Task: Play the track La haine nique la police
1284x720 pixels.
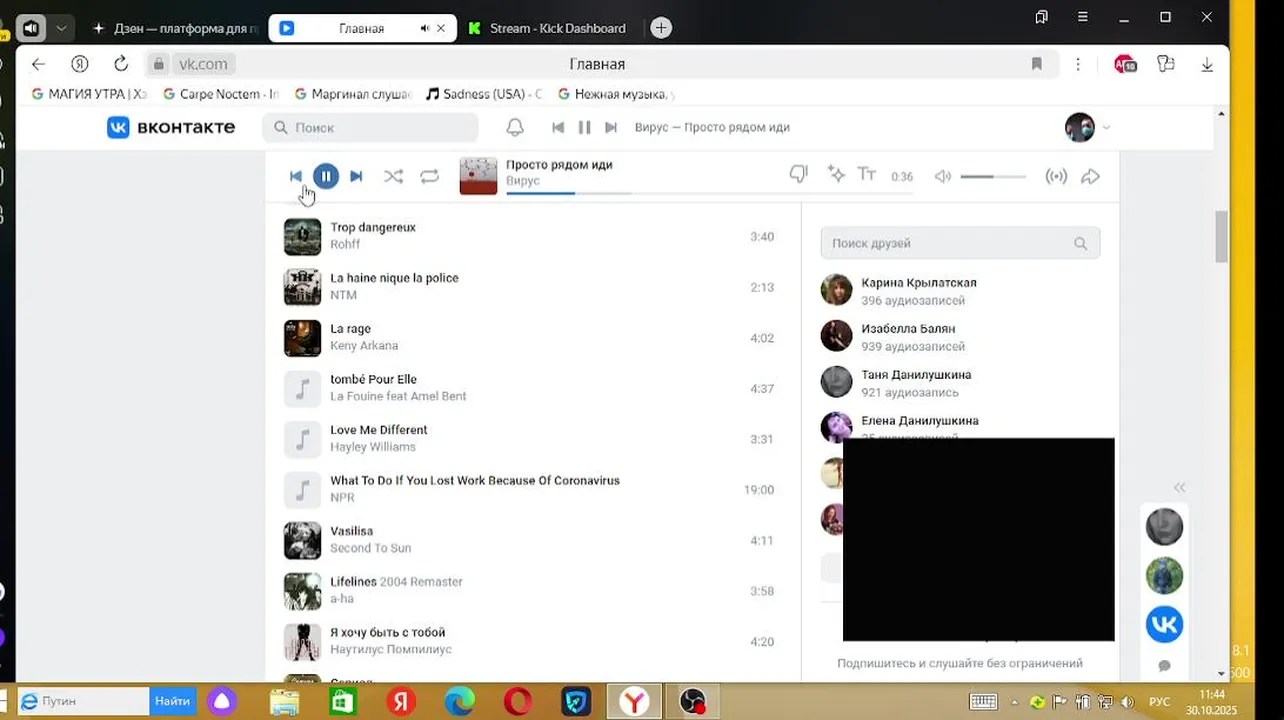Action: pyautogui.click(x=529, y=287)
